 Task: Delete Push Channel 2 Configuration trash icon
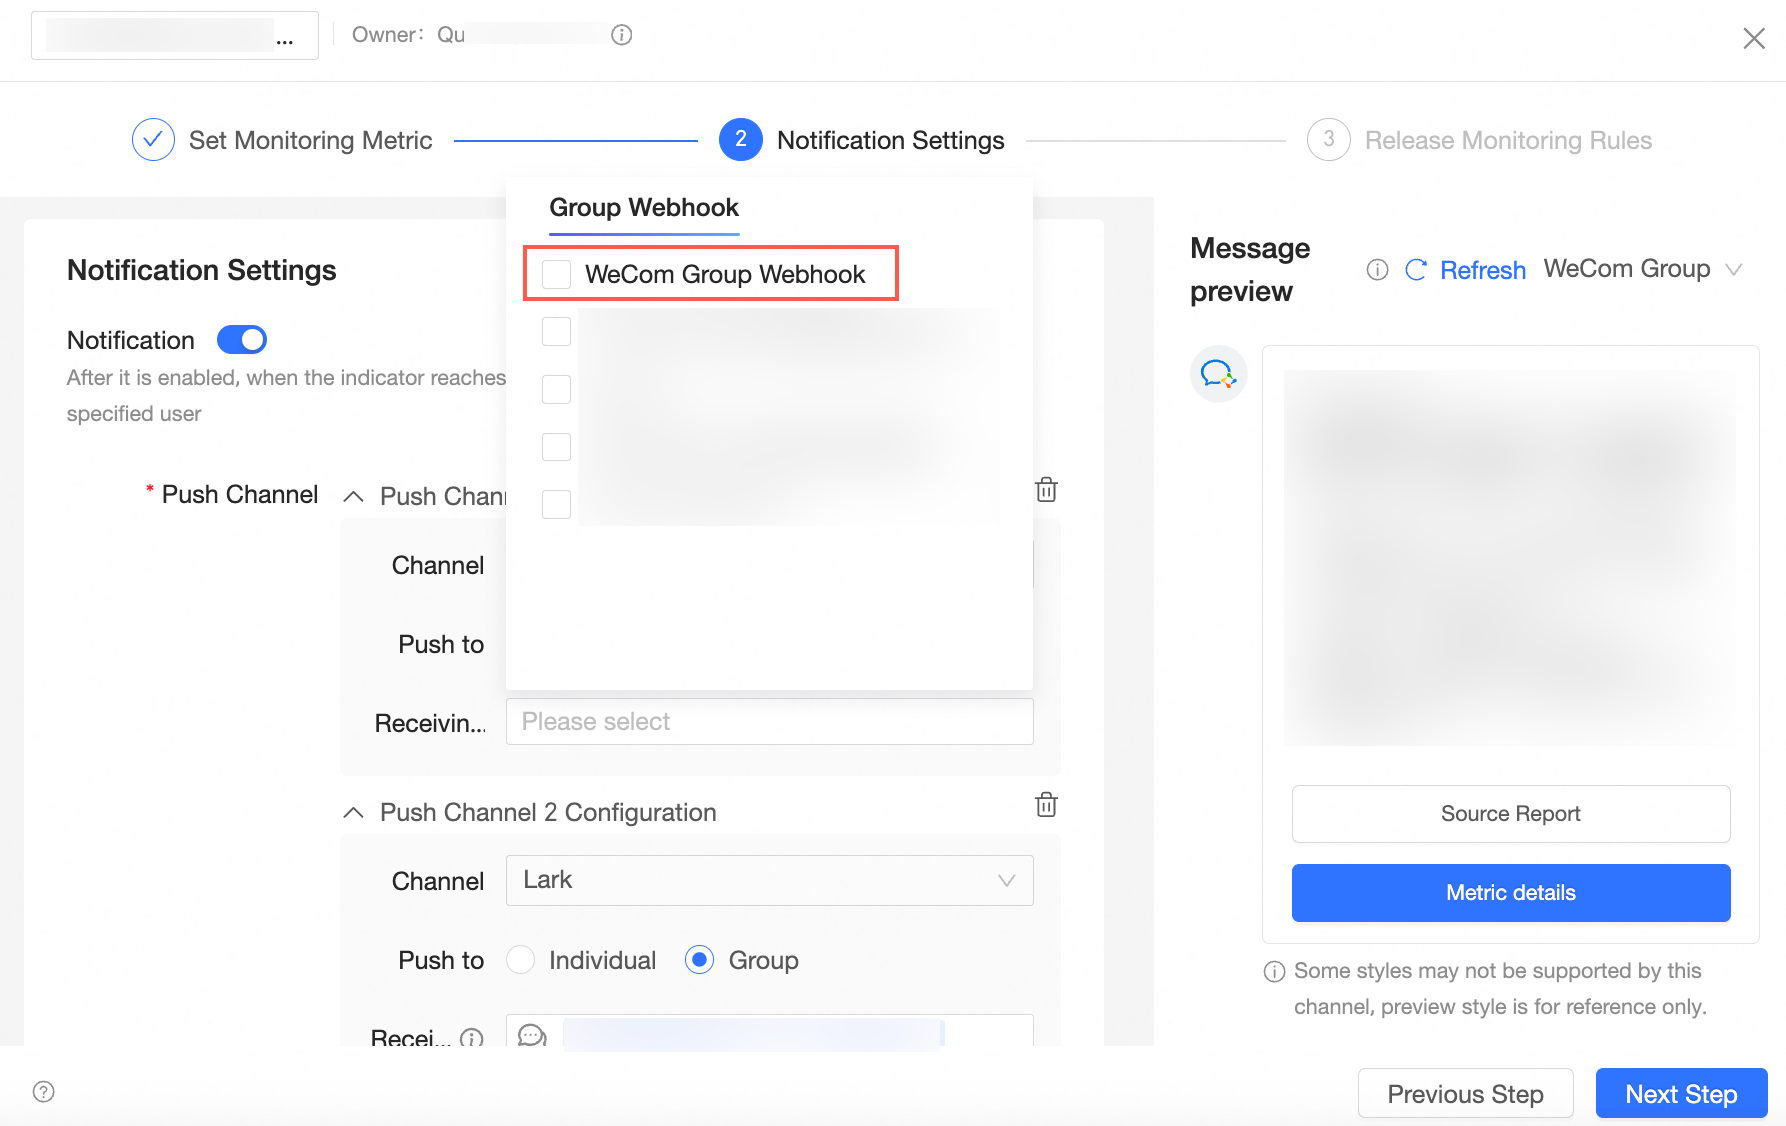click(1046, 804)
